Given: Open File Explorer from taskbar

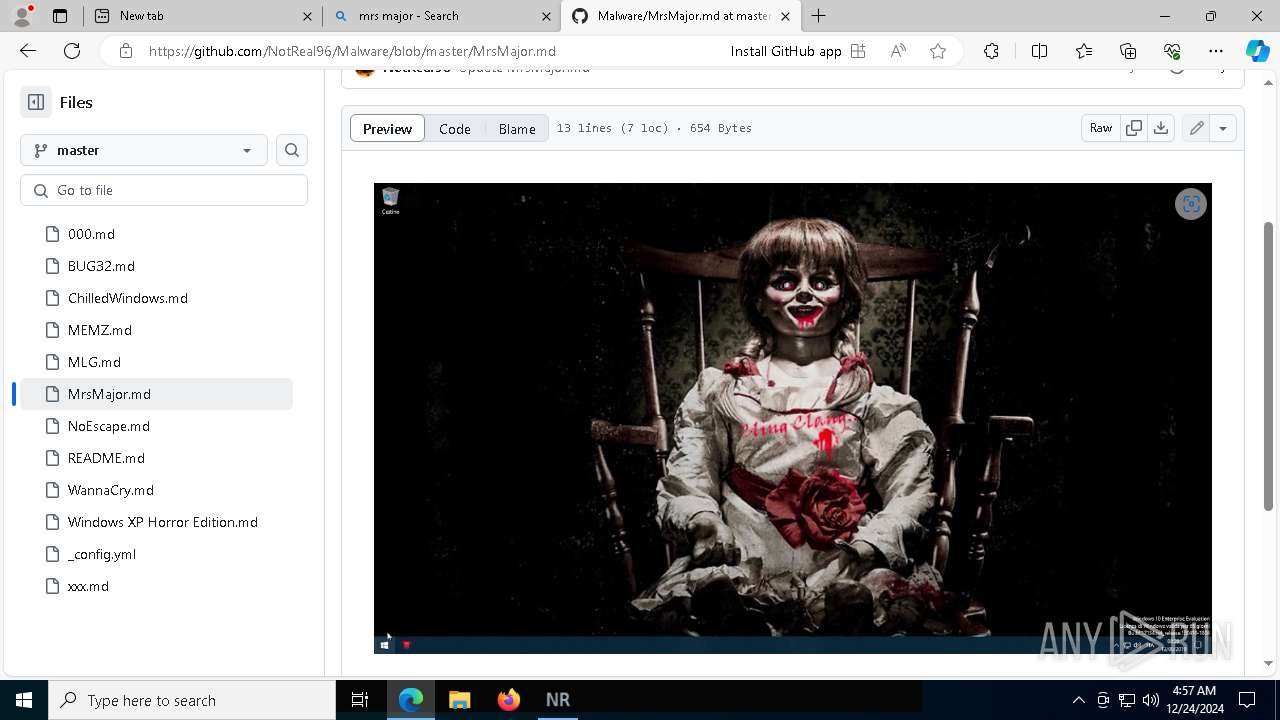Looking at the screenshot, I should point(459,700).
